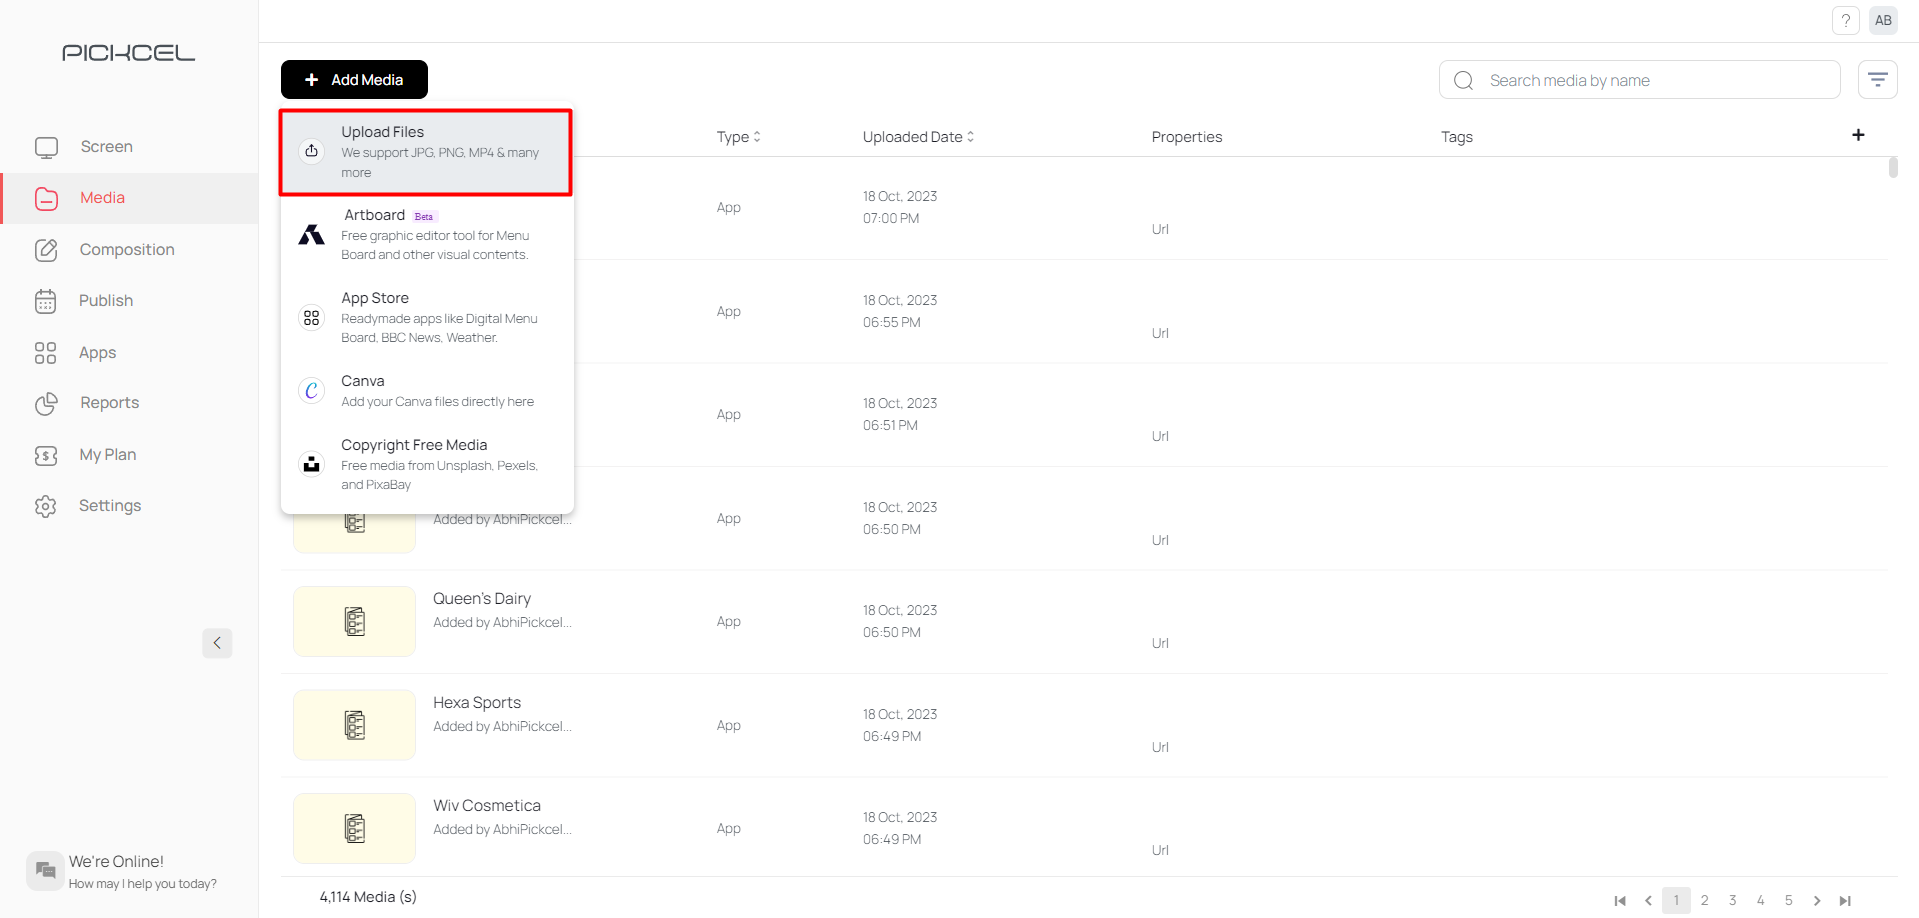Viewport: 1919px width, 918px height.
Task: Open the Wiv Cosmetica thumbnail
Action: point(354,828)
